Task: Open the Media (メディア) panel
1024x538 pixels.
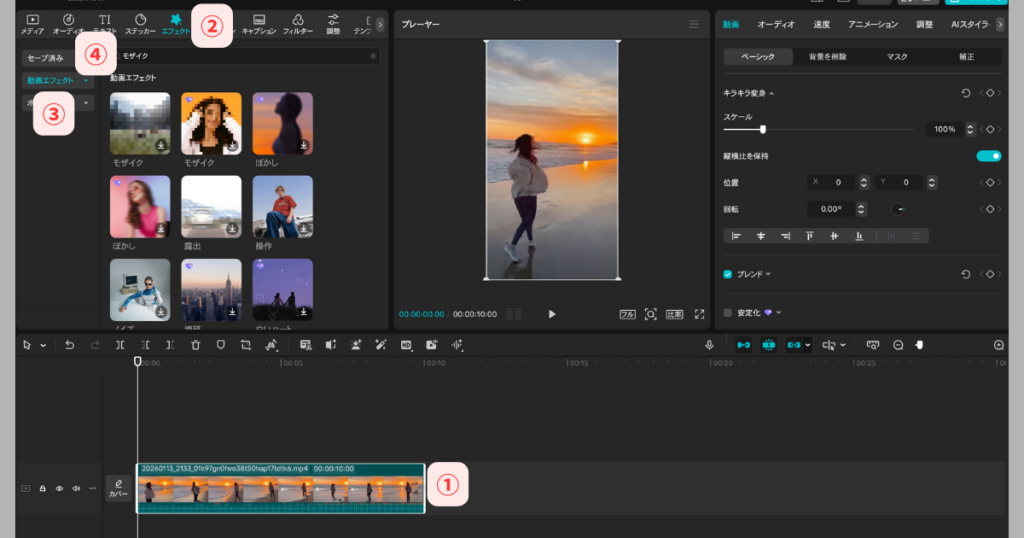Action: pyautogui.click(x=32, y=23)
